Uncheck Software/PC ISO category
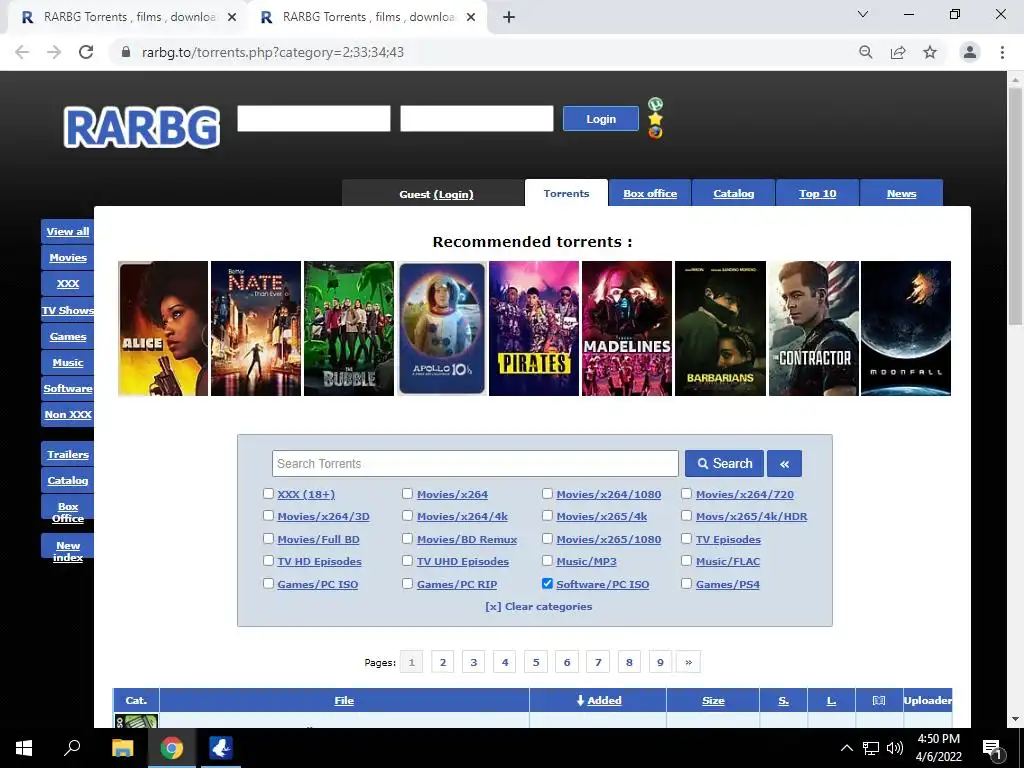 coord(547,584)
